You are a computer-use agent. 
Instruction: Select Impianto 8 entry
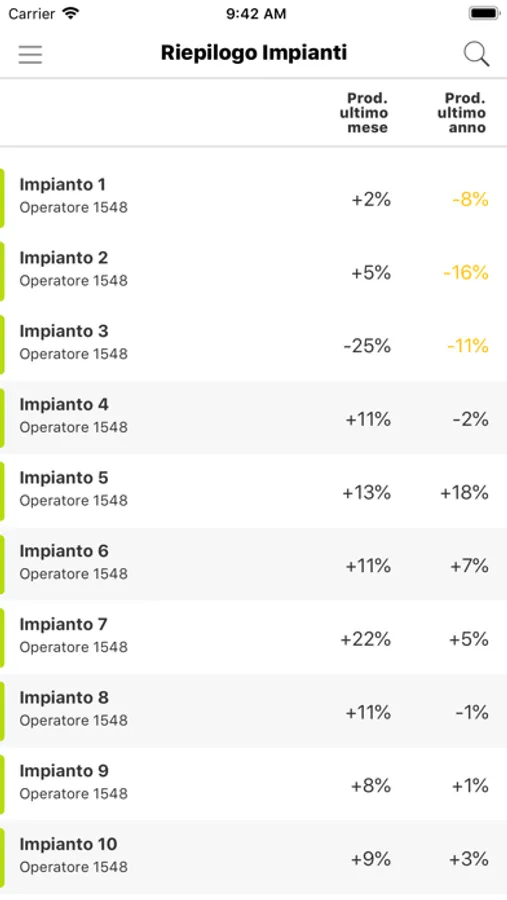point(253,711)
